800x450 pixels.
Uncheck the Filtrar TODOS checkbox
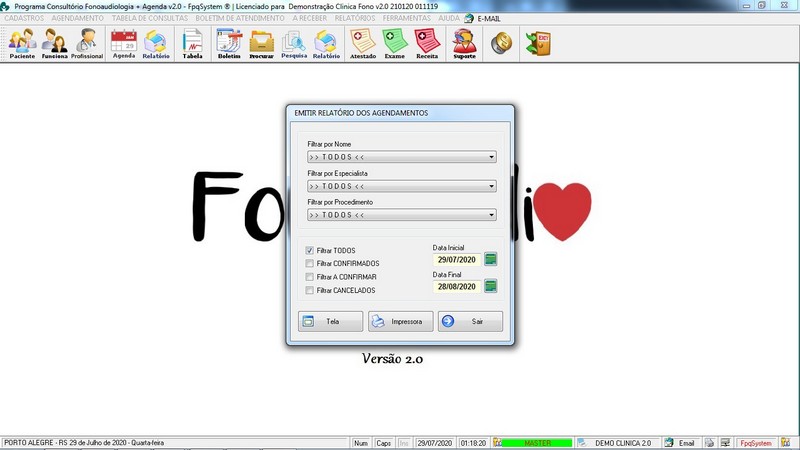[x=309, y=251]
